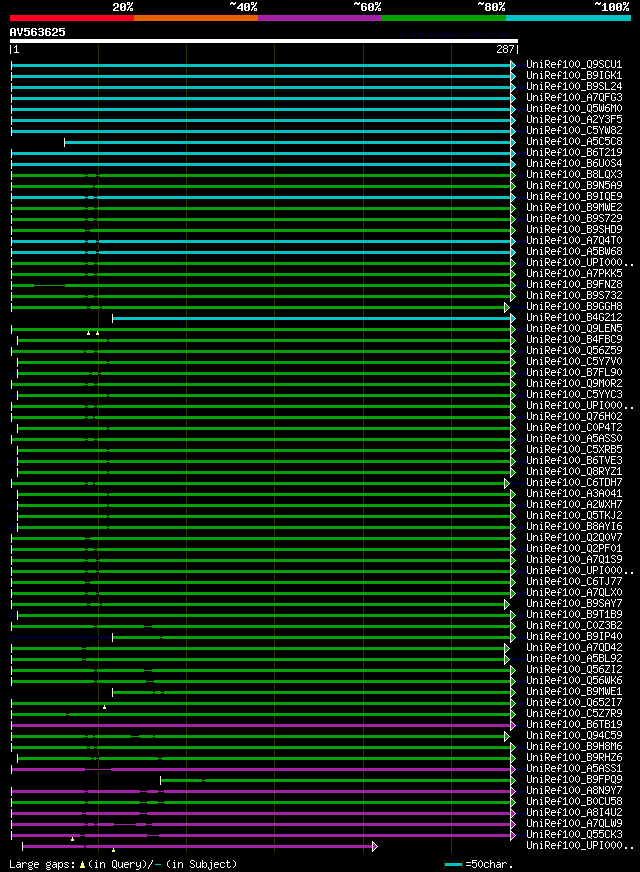Click the arrowhead ending the Q94C59 alignment

pyautogui.click(x=507, y=736)
